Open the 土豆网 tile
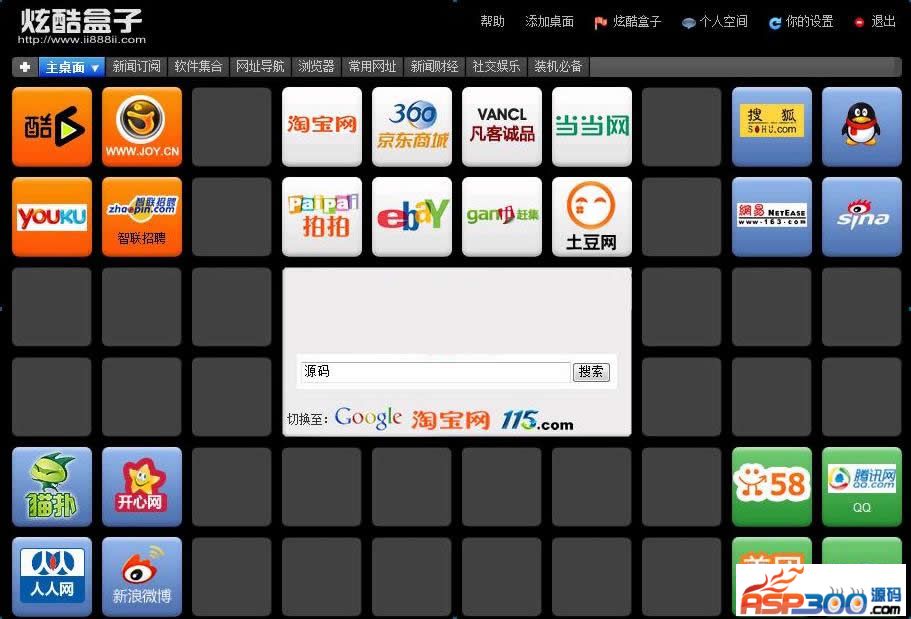 click(x=592, y=217)
